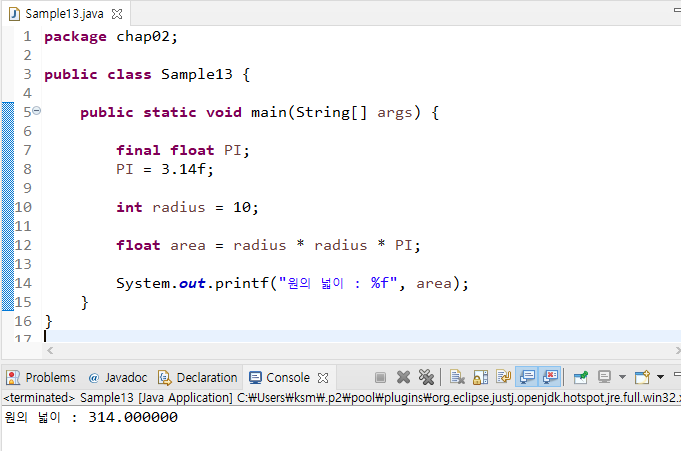Close the Sample13.java editor tab
Viewport: 681px width, 451px height.
tap(117, 14)
